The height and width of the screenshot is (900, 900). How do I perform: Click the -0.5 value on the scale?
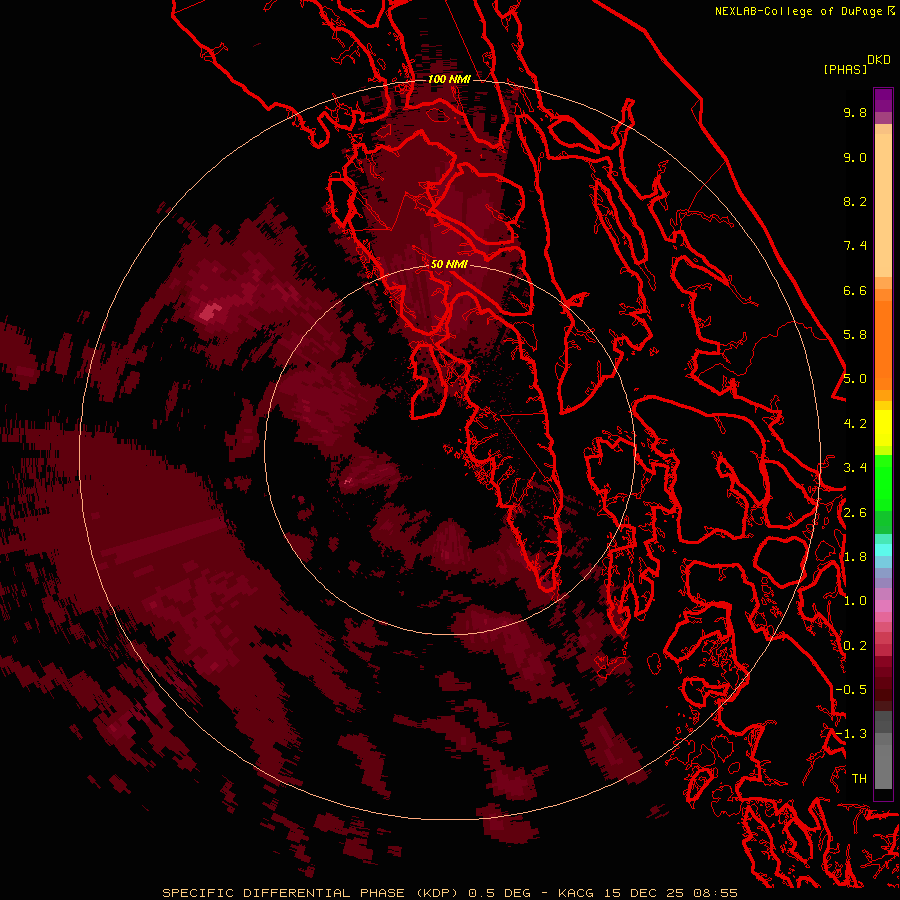(851, 690)
